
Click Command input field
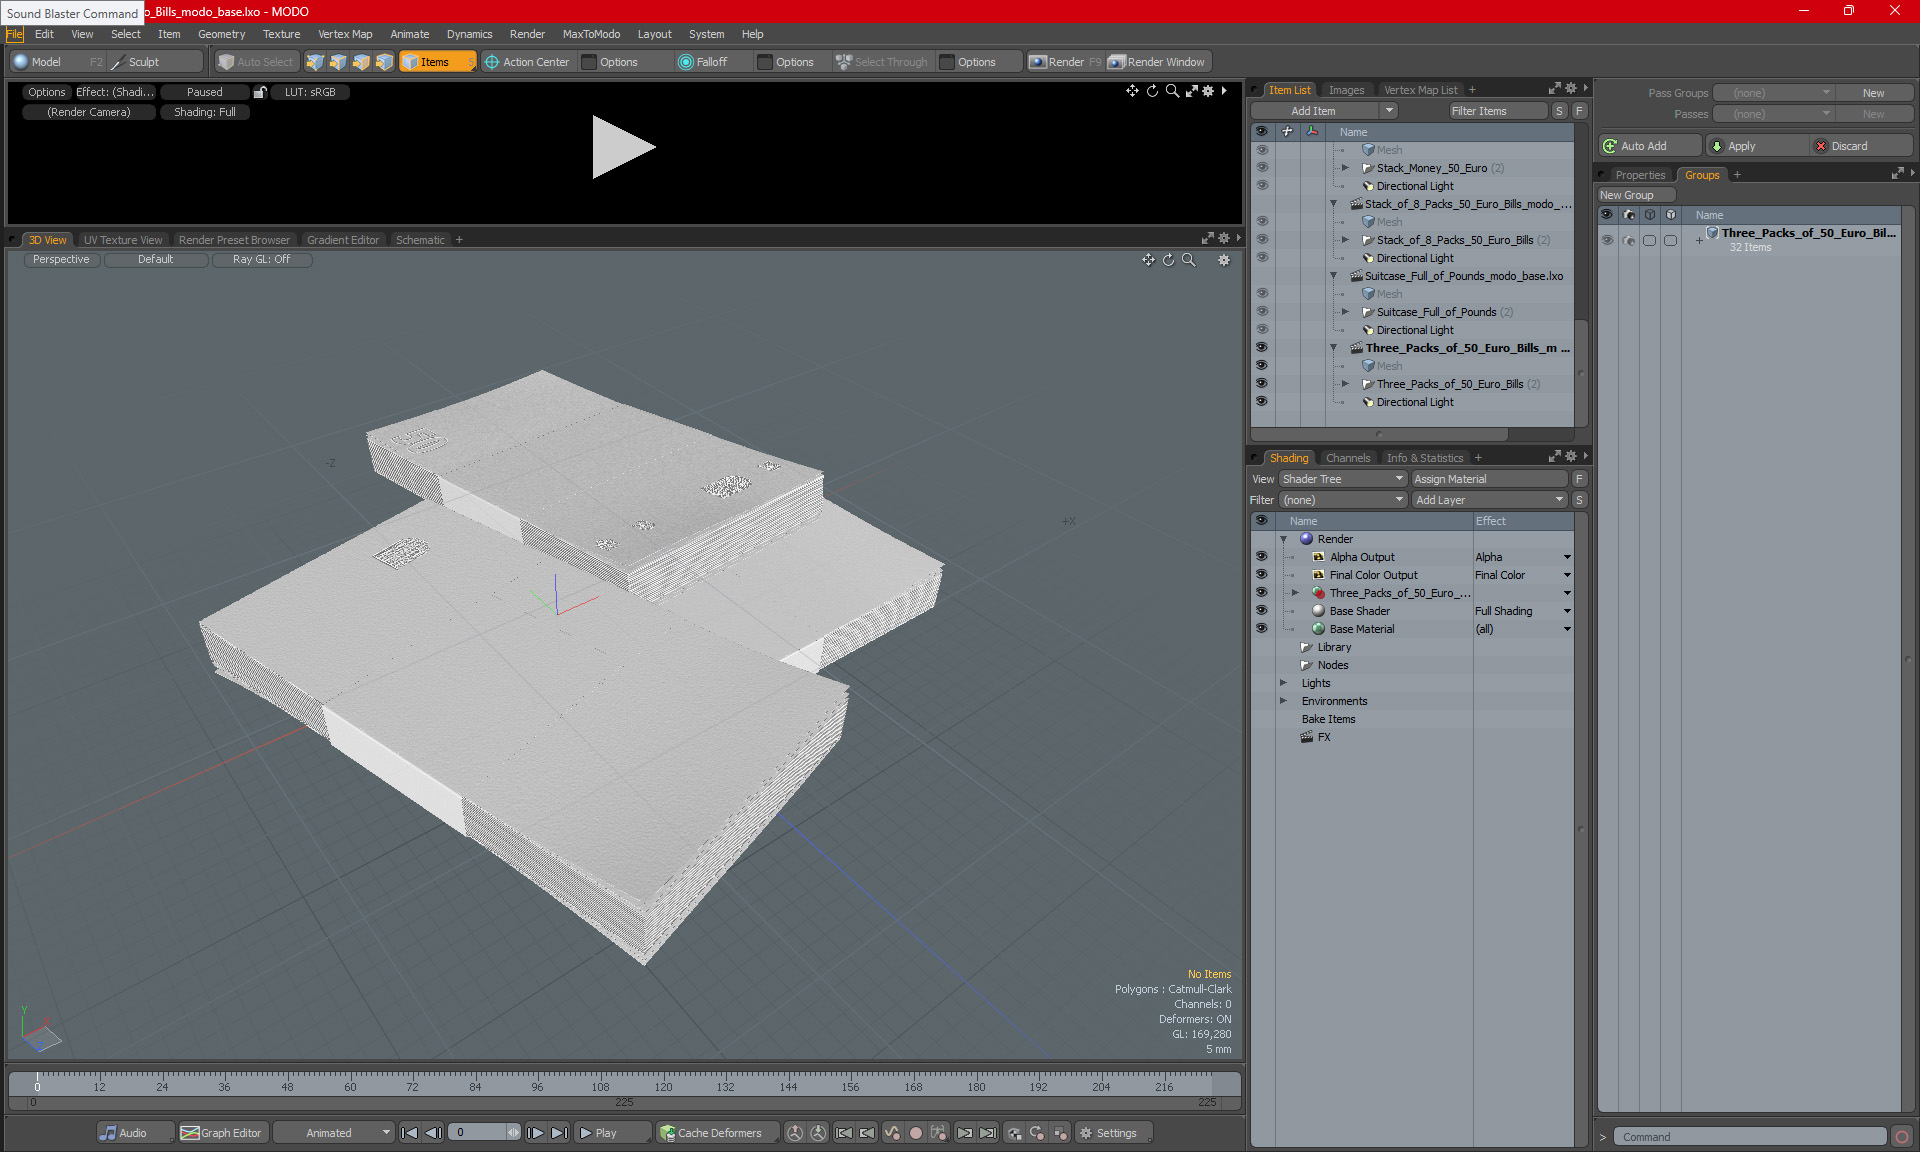coord(1752,1137)
